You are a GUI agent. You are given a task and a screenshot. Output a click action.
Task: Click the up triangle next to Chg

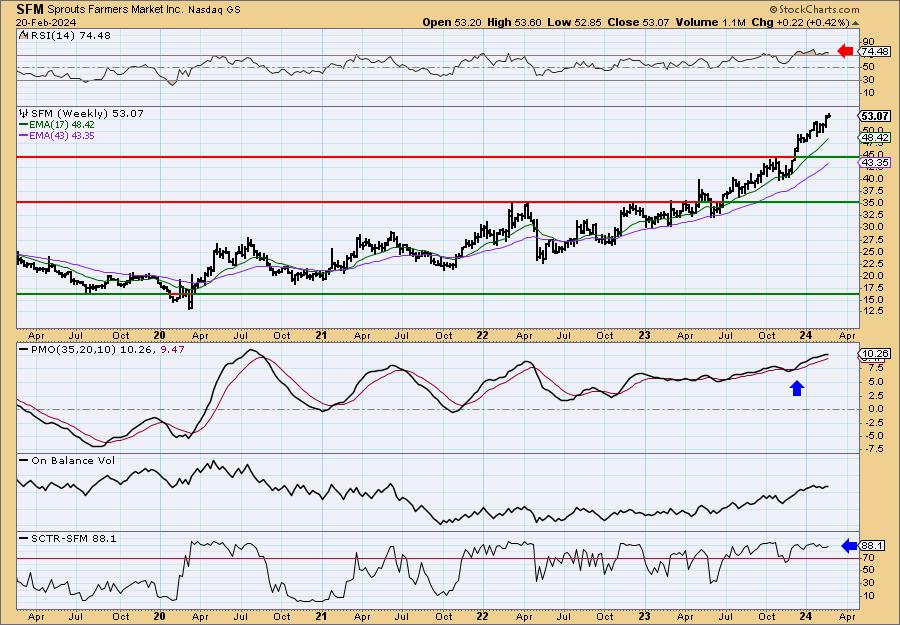coord(856,23)
